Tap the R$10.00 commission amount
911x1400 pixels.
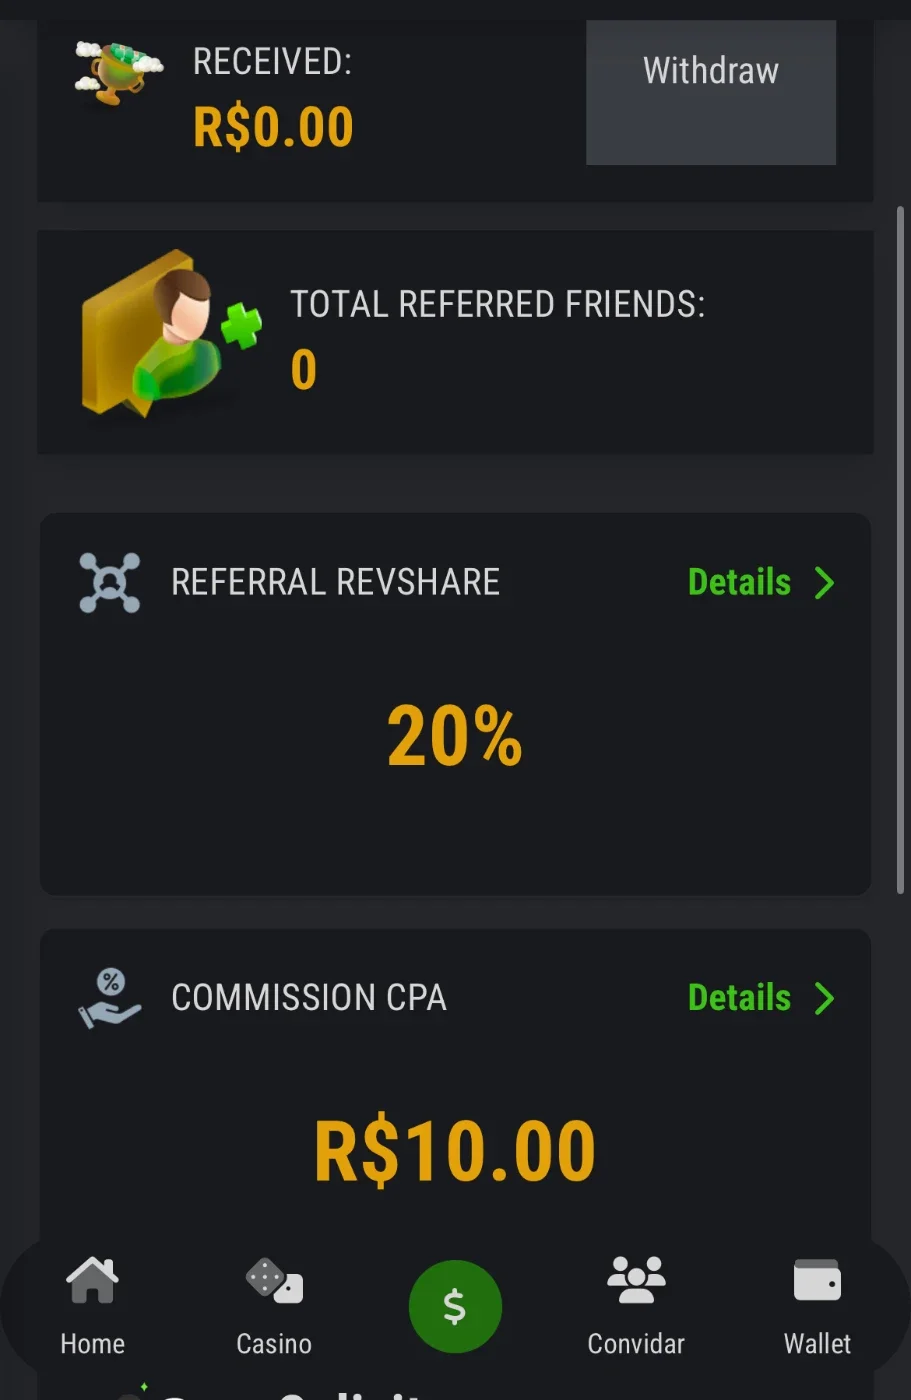pos(455,1150)
